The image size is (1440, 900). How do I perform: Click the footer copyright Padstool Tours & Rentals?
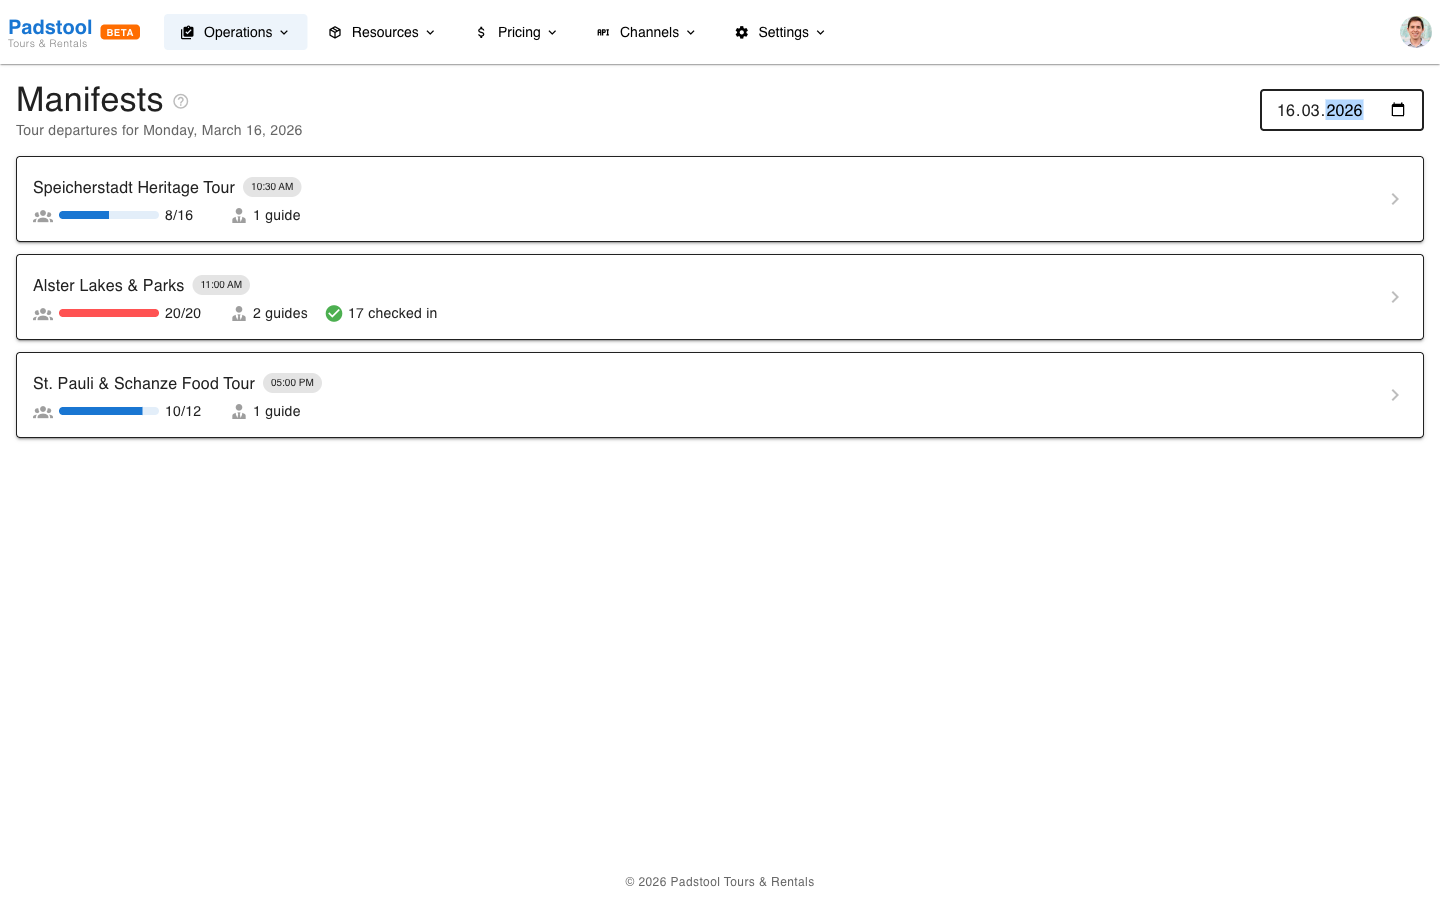pos(720,882)
